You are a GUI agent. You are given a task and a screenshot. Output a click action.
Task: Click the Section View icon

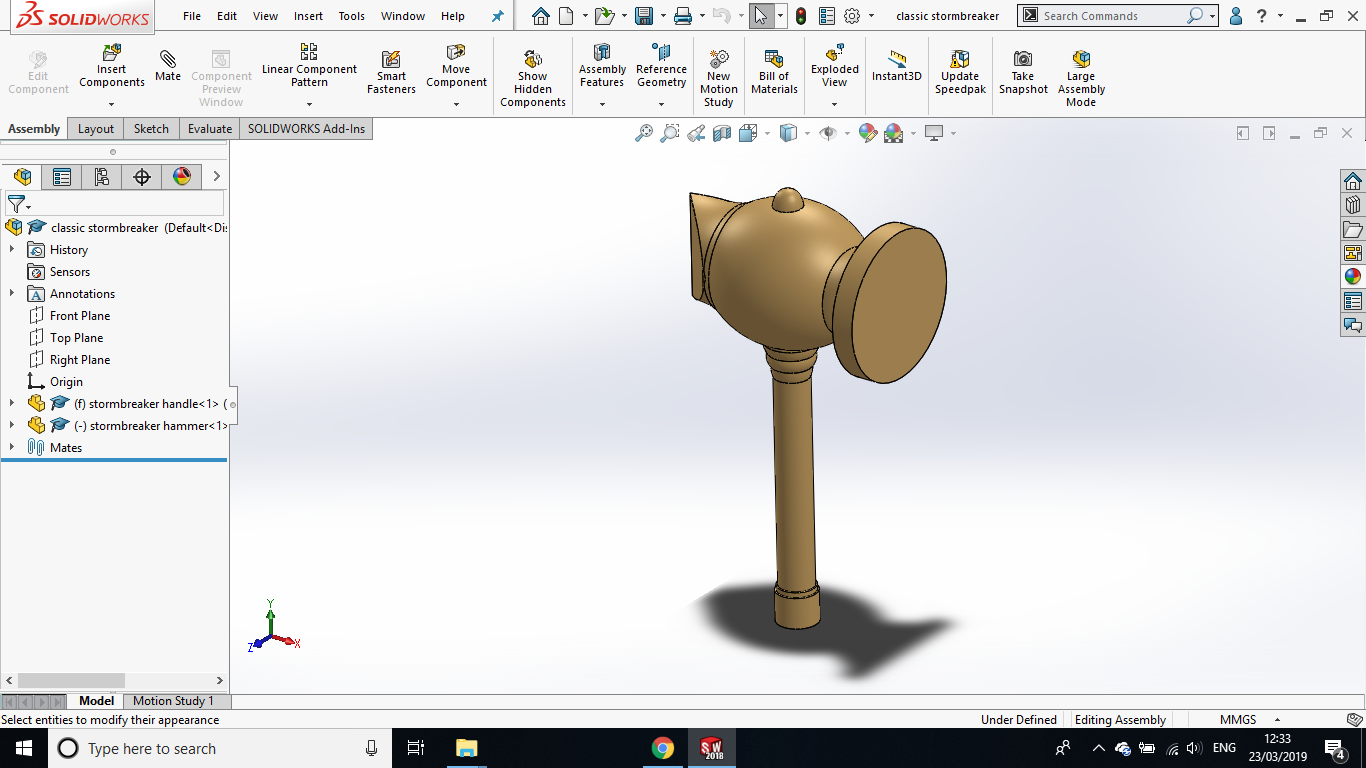pyautogui.click(x=722, y=133)
